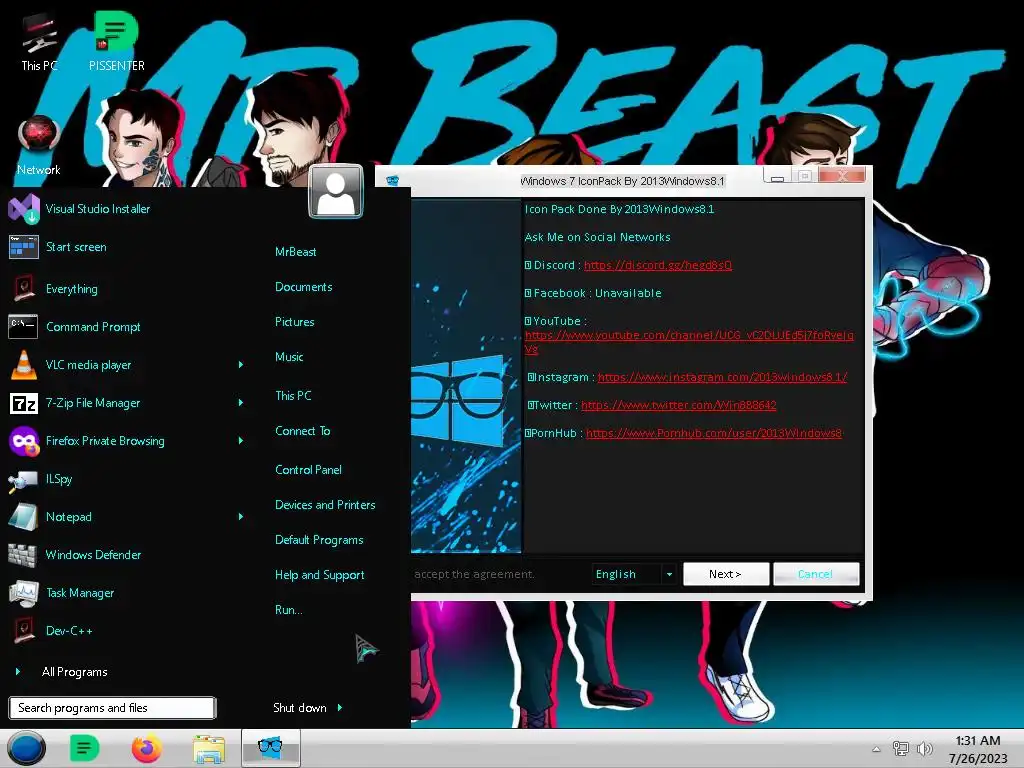Click the Command Prompt icon

[x=23, y=327]
